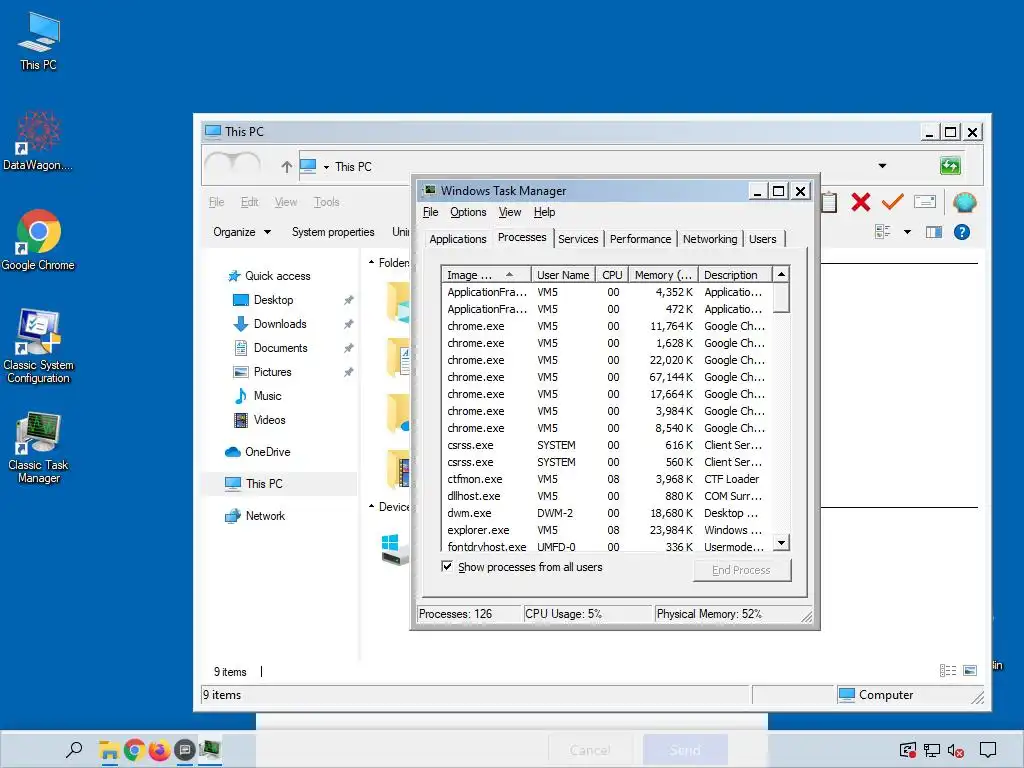
Task: Select Network in navigation pane
Action: pos(256,516)
